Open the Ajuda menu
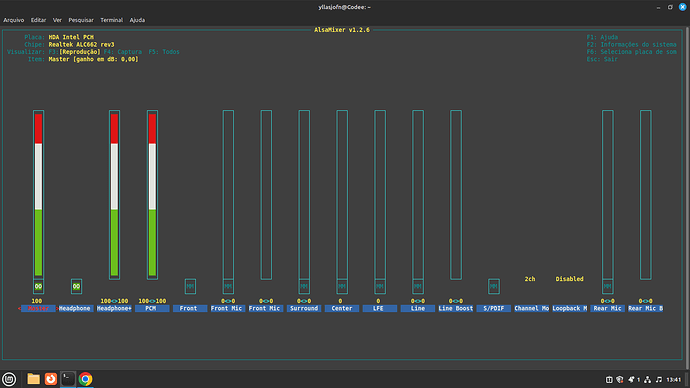Screen dimensions: 690x388 point(137,20)
